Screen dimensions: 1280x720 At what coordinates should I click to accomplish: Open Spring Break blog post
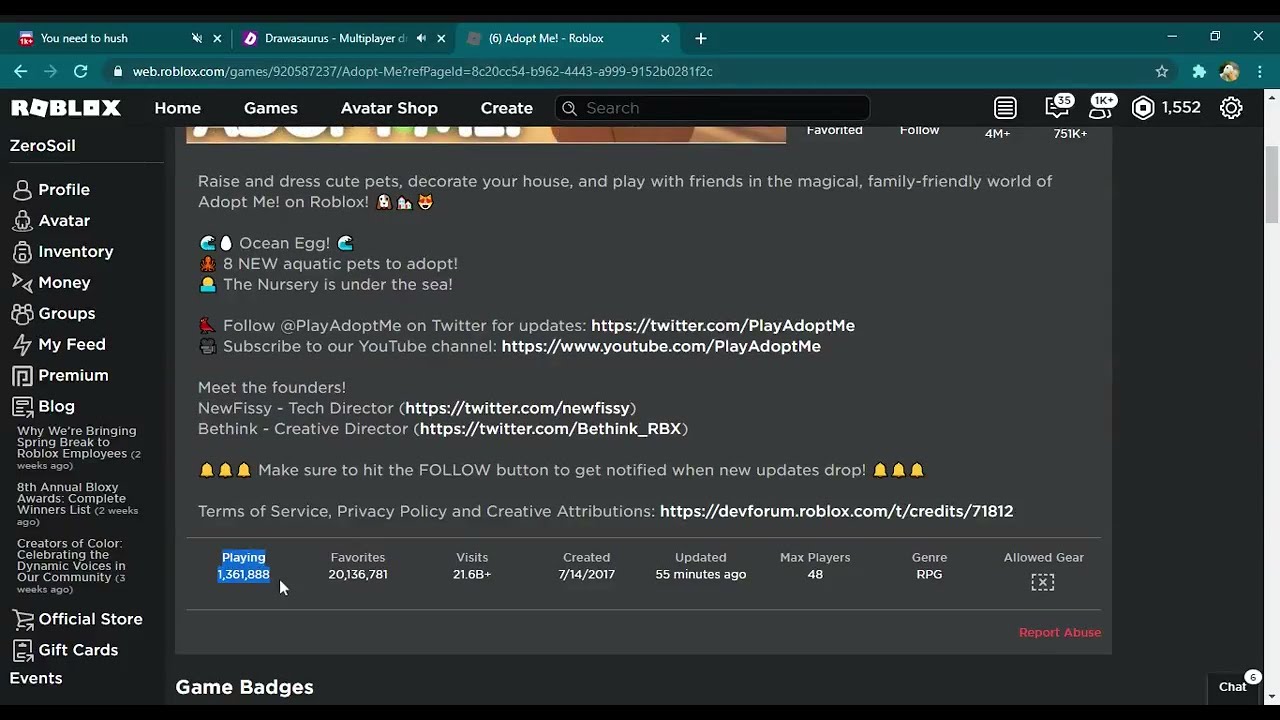[x=78, y=448]
